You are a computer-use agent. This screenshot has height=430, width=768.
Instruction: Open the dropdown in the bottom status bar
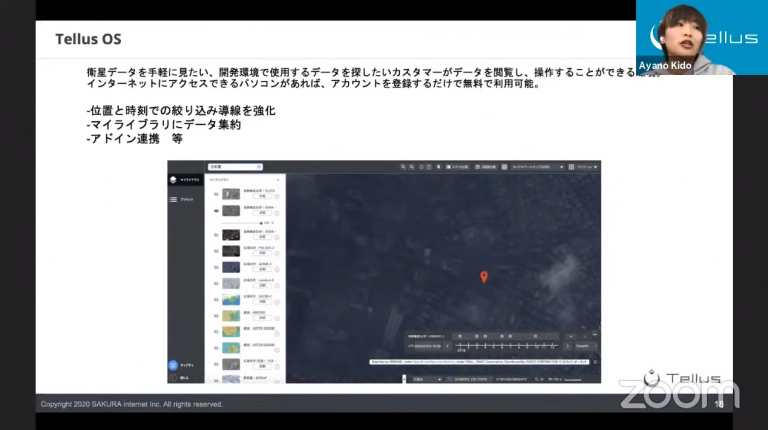coord(427,380)
